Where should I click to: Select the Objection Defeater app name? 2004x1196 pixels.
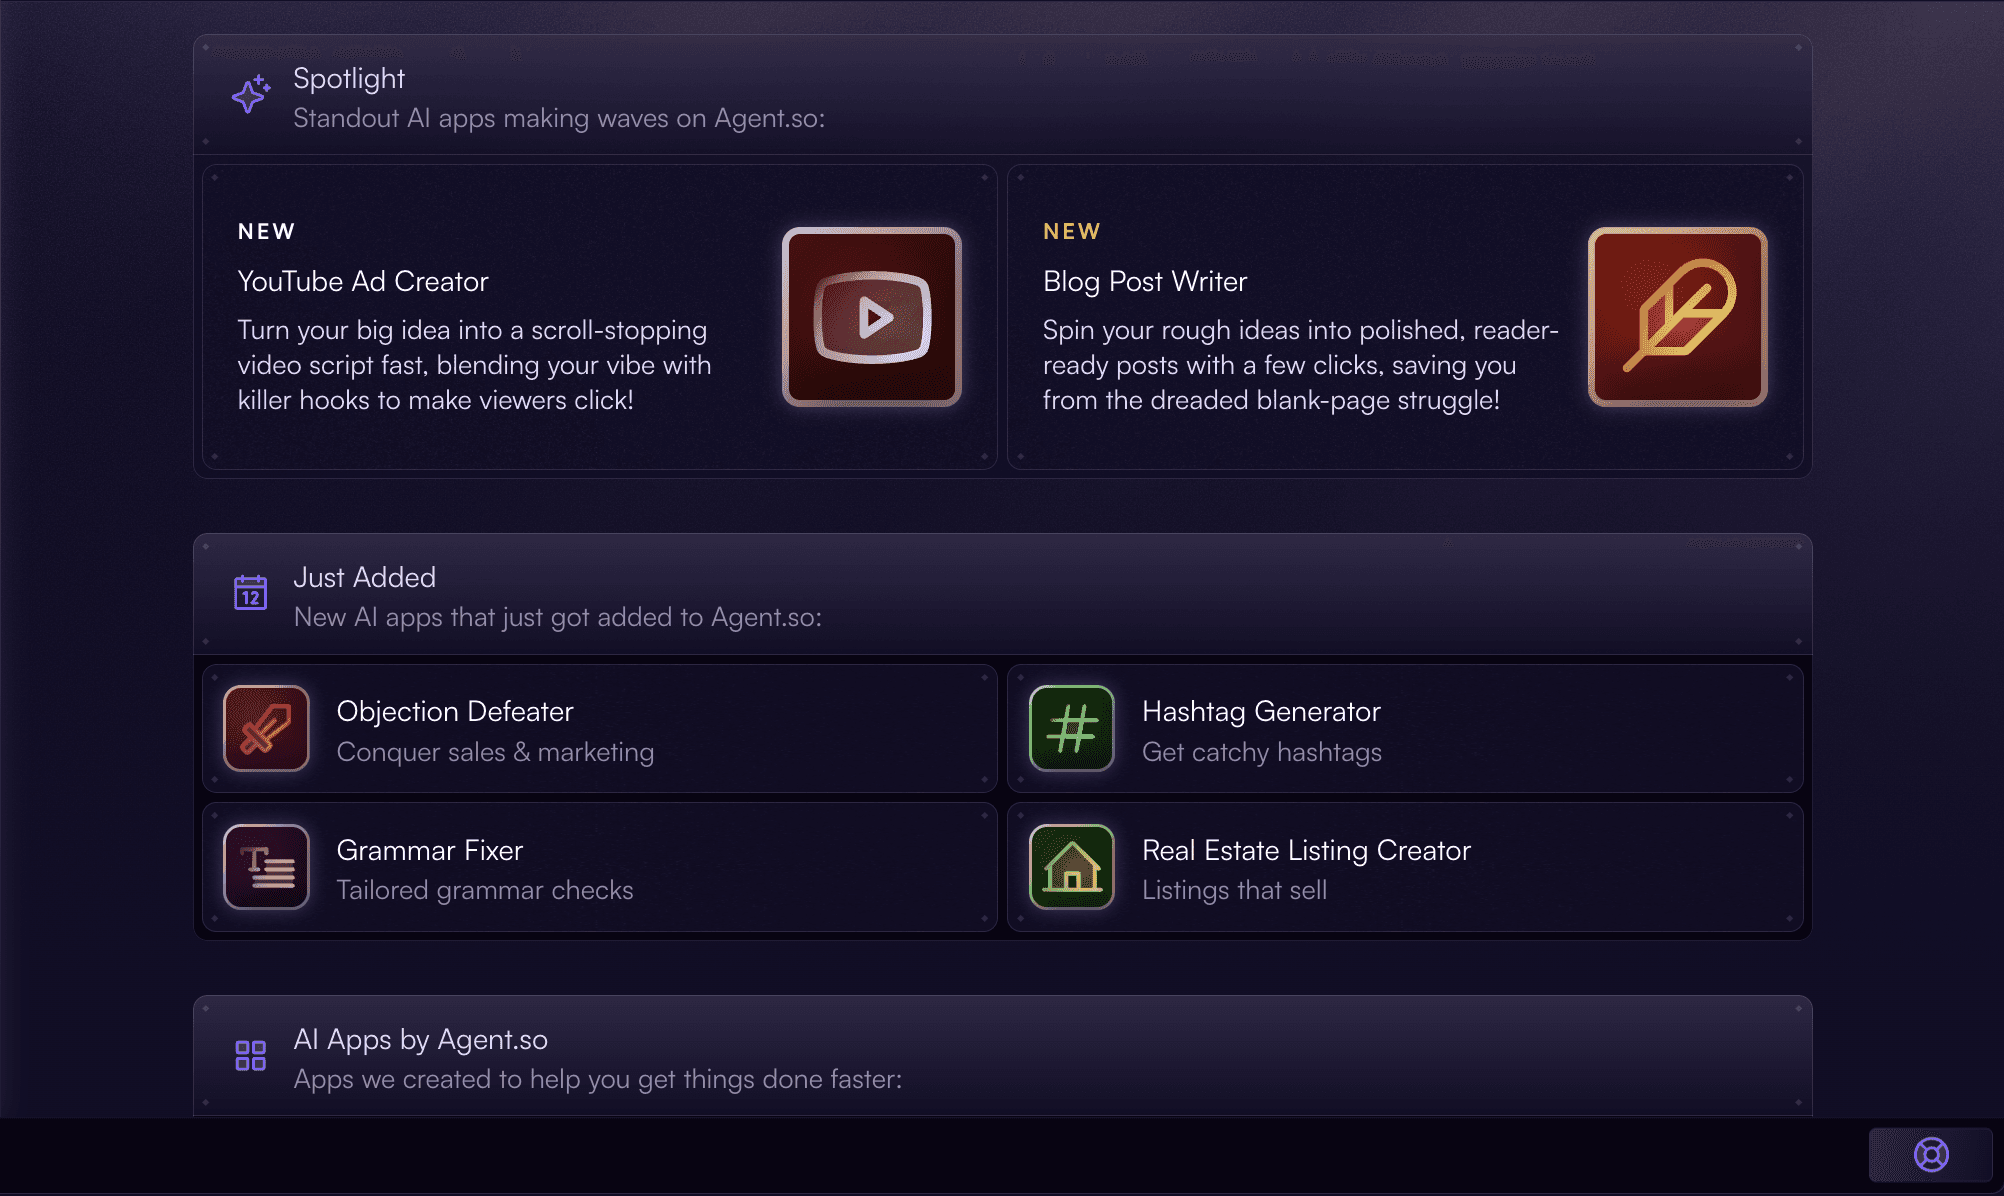[x=455, y=712]
